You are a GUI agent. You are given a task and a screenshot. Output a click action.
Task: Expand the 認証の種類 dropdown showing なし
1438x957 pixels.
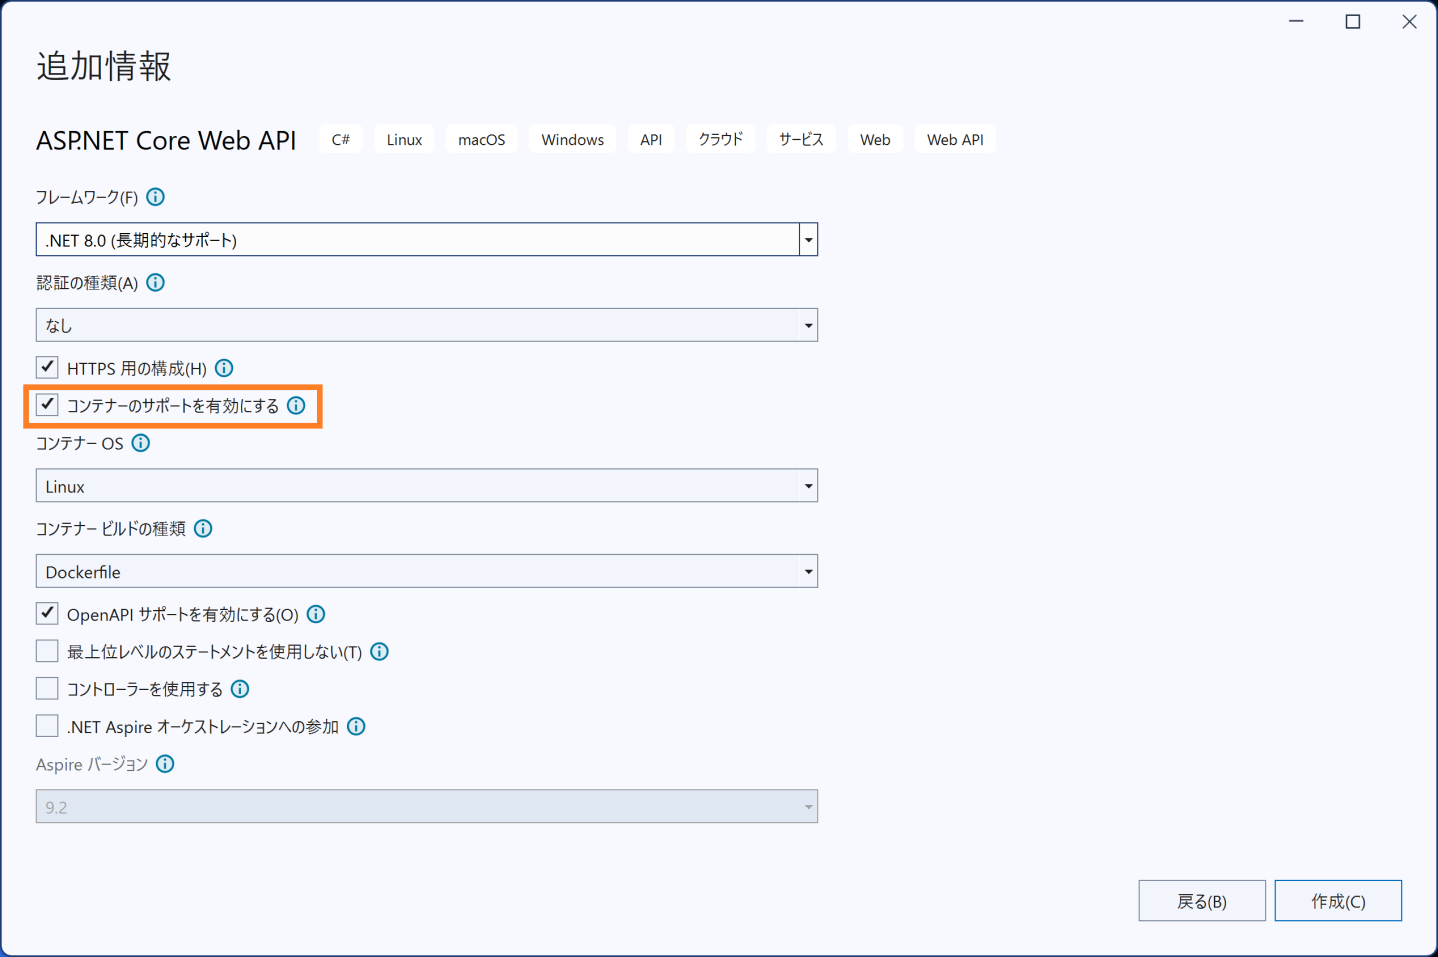[427, 325]
